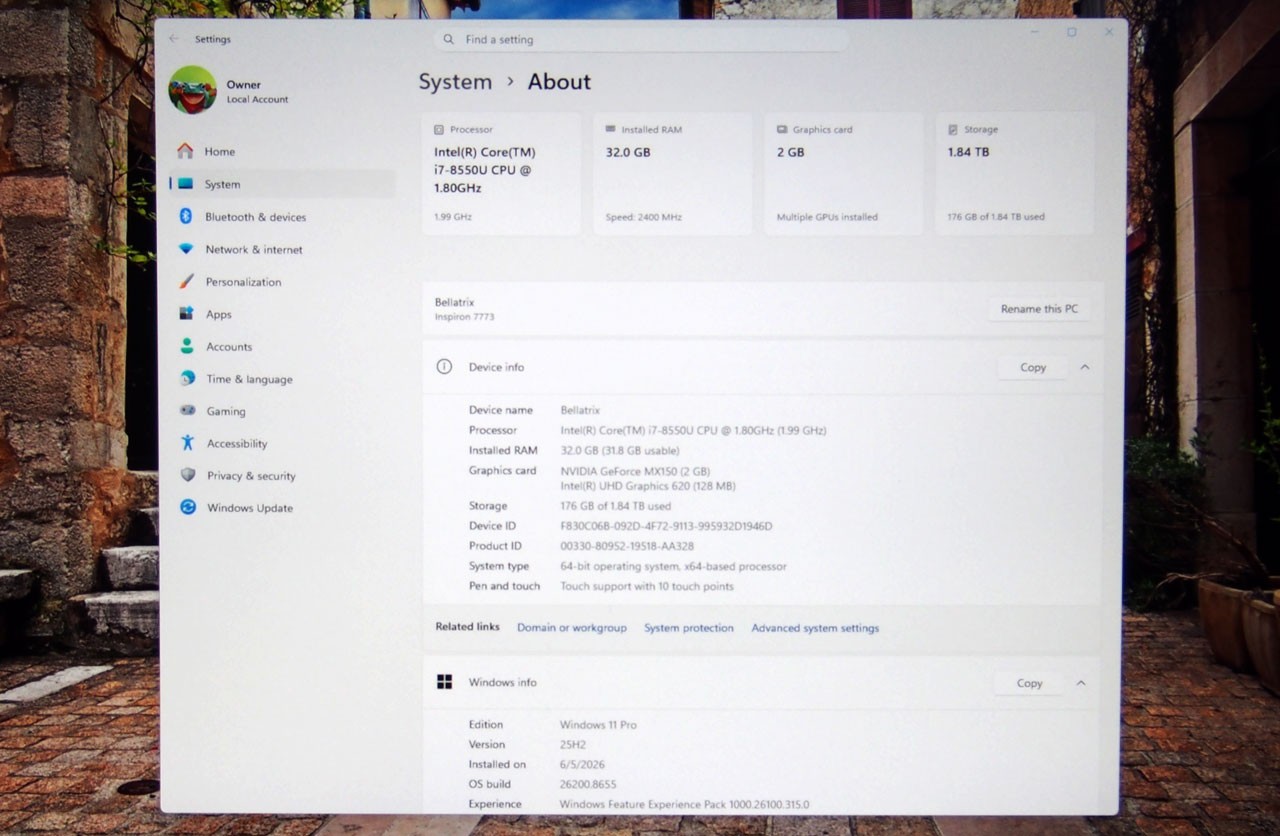The image size is (1280, 836).
Task: Open Advanced system settings link
Action: pos(815,628)
